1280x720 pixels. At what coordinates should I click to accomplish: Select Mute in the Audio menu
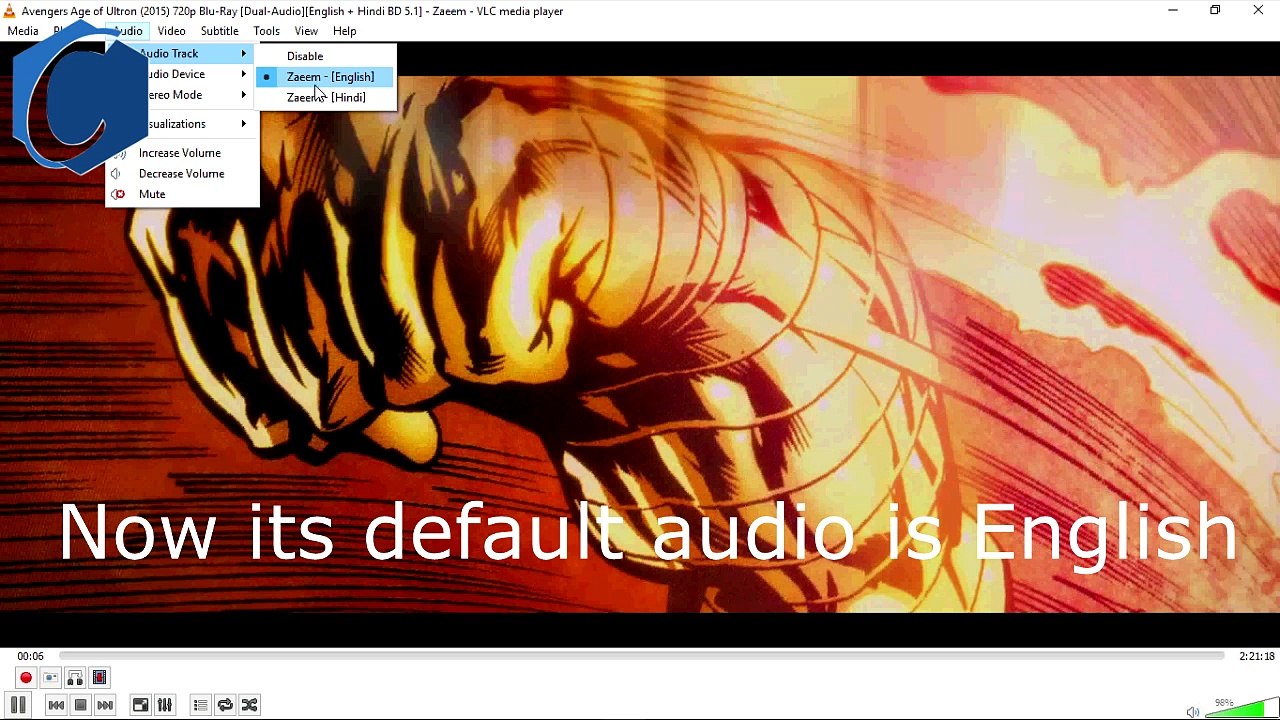click(181, 194)
